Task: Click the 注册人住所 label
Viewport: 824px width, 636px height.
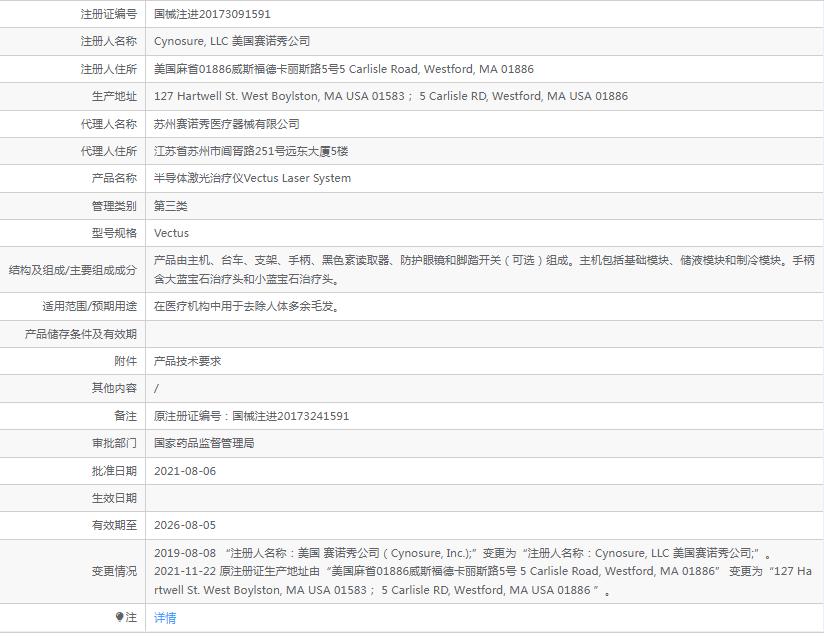Action: click(x=109, y=69)
